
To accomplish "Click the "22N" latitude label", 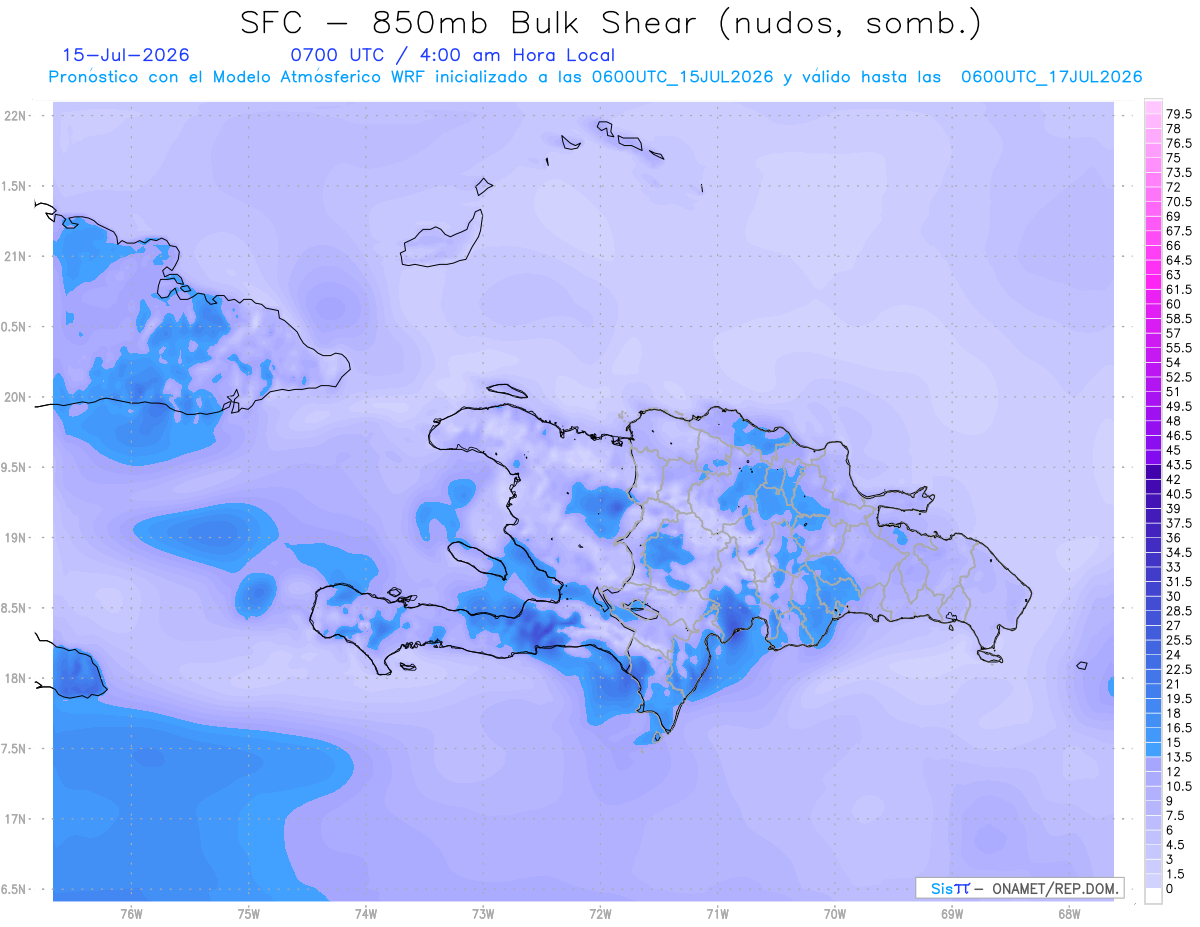I will pyautogui.click(x=16, y=116).
